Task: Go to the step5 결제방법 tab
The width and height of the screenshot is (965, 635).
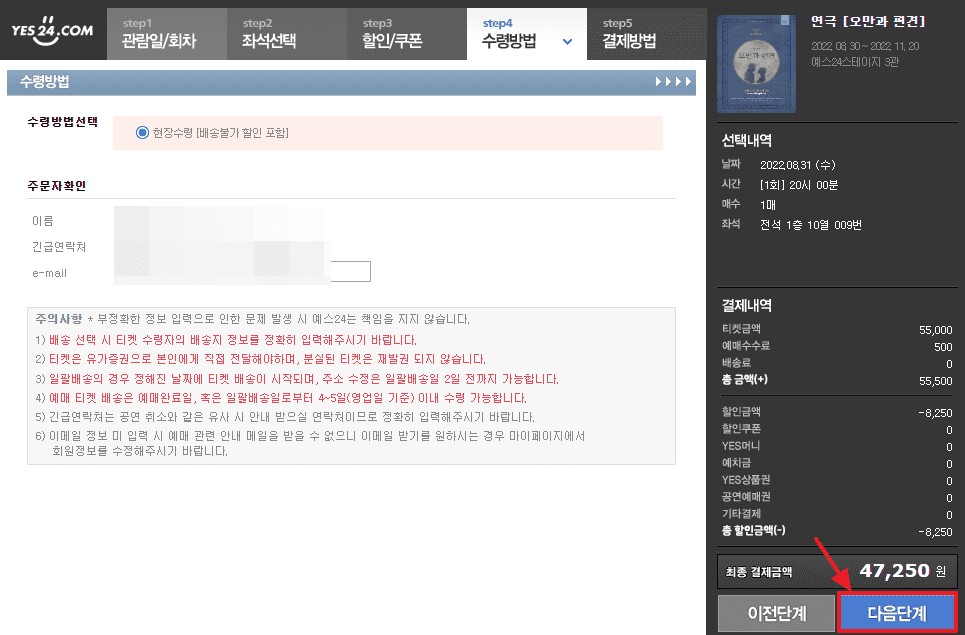Action: click(x=646, y=33)
